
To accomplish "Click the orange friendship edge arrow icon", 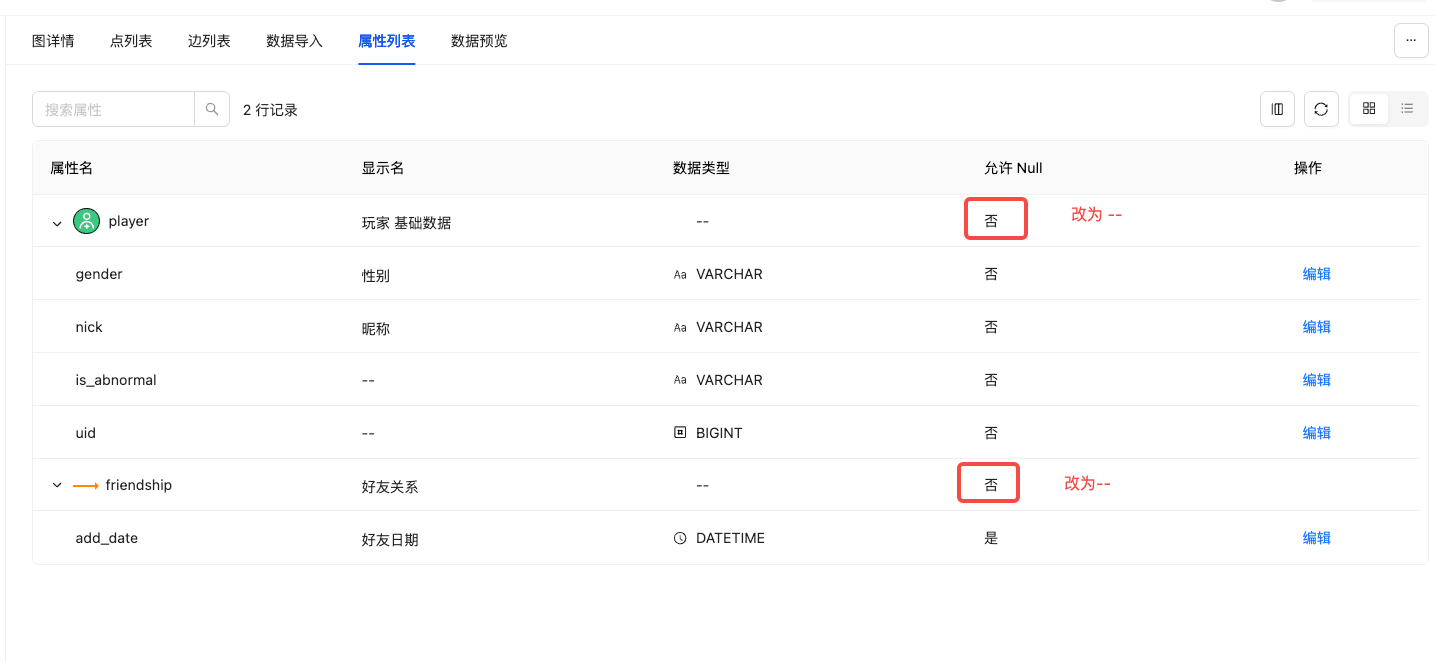I will [86, 486].
